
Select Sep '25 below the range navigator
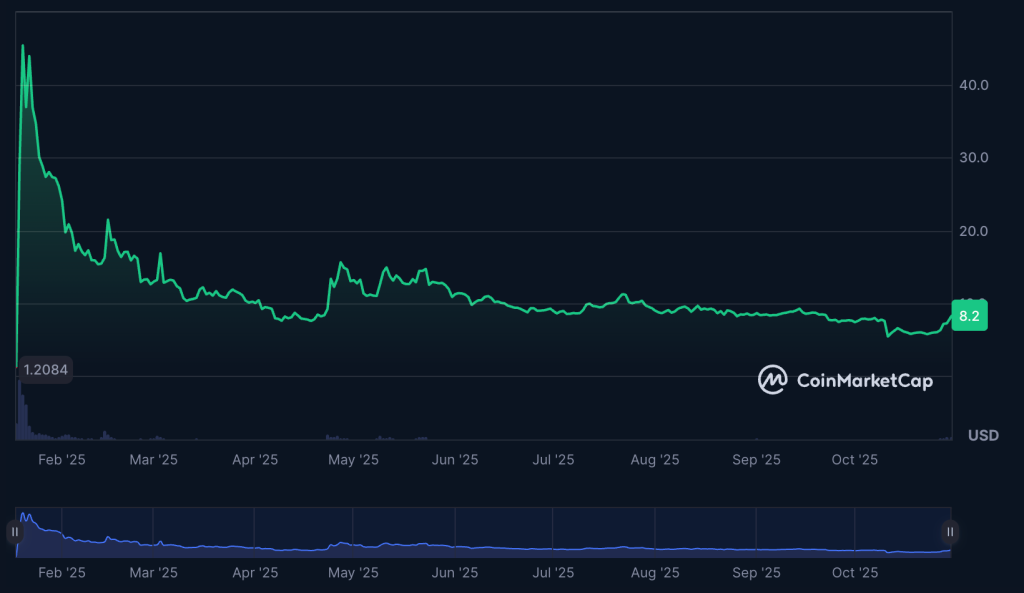tap(756, 573)
